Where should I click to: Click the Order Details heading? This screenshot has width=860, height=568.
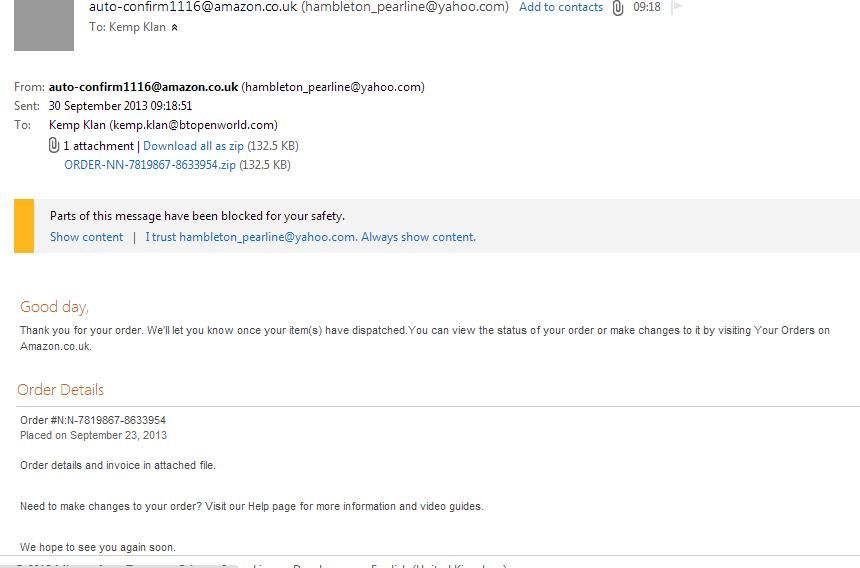pyautogui.click(x=60, y=390)
